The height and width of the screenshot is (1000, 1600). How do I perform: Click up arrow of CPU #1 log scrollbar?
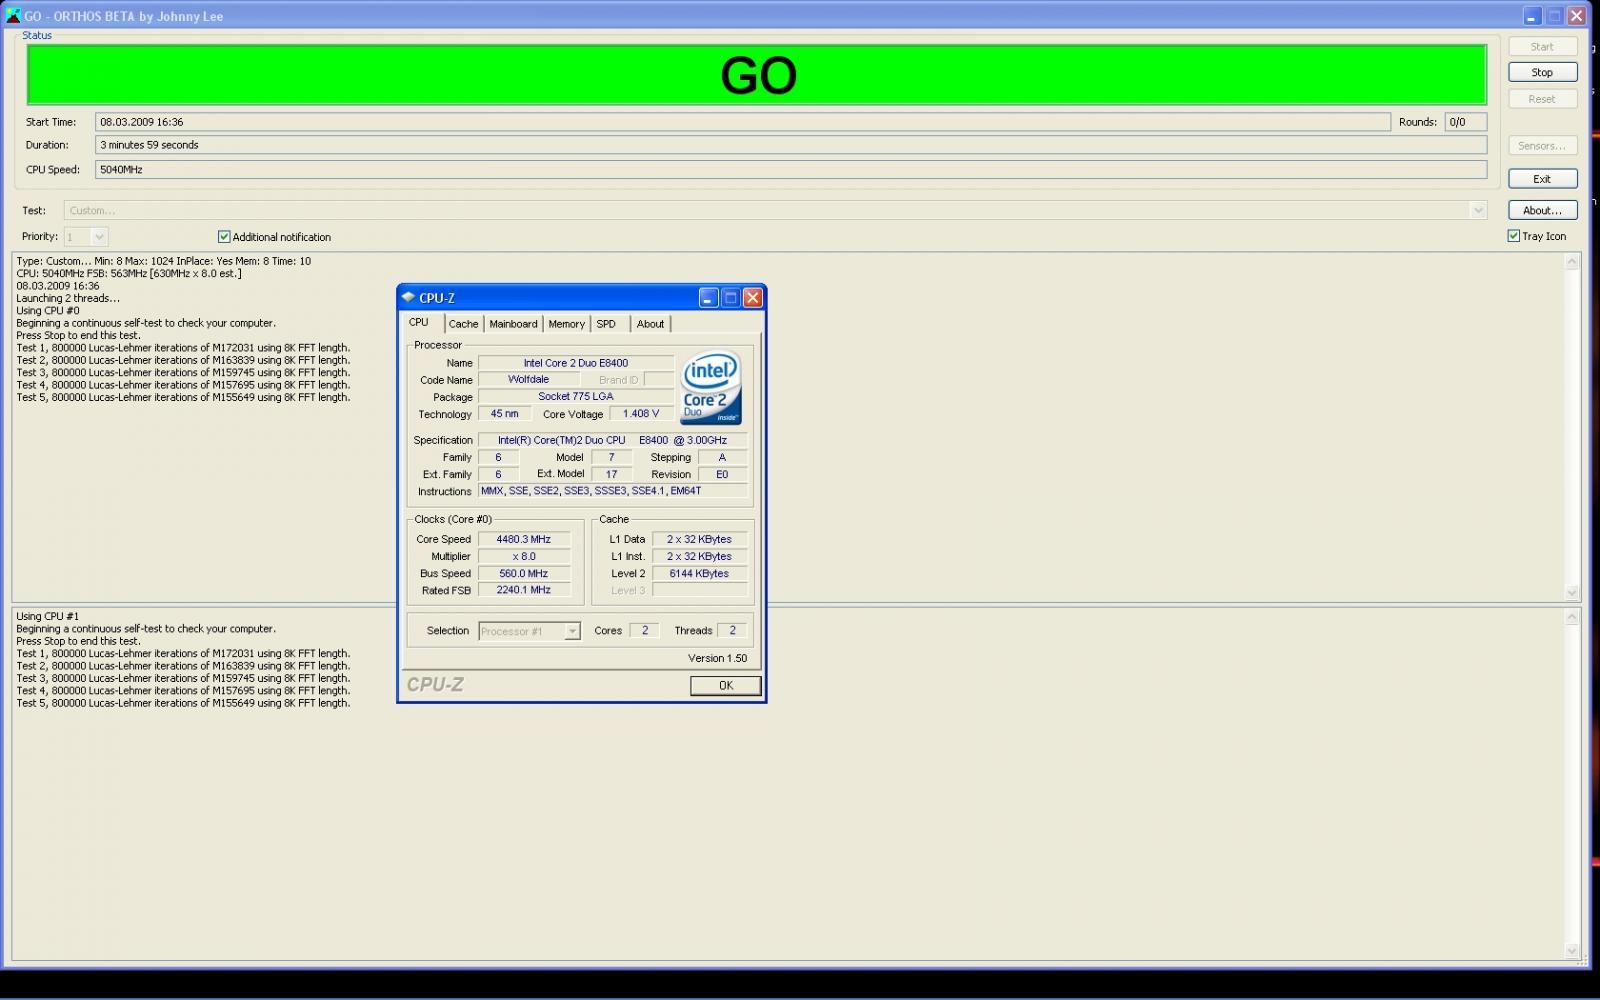[1572, 617]
